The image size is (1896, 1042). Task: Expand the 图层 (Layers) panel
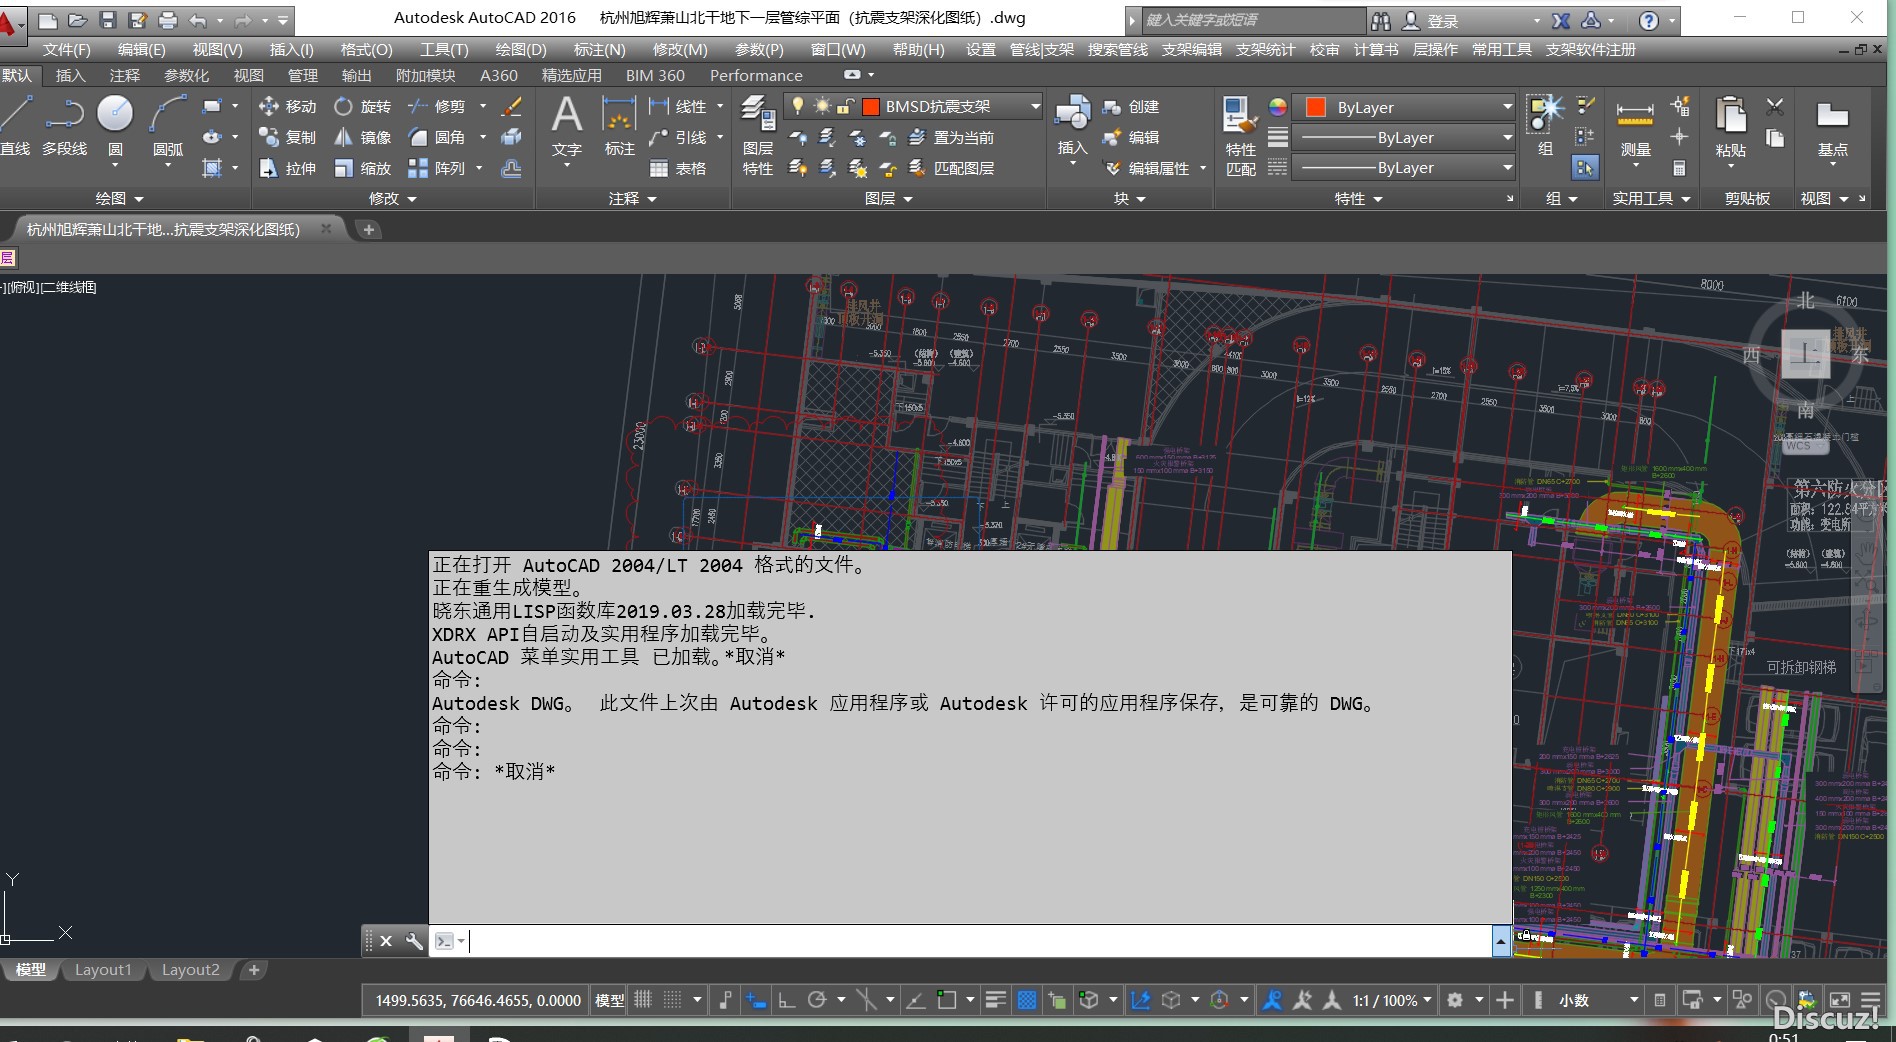(889, 198)
